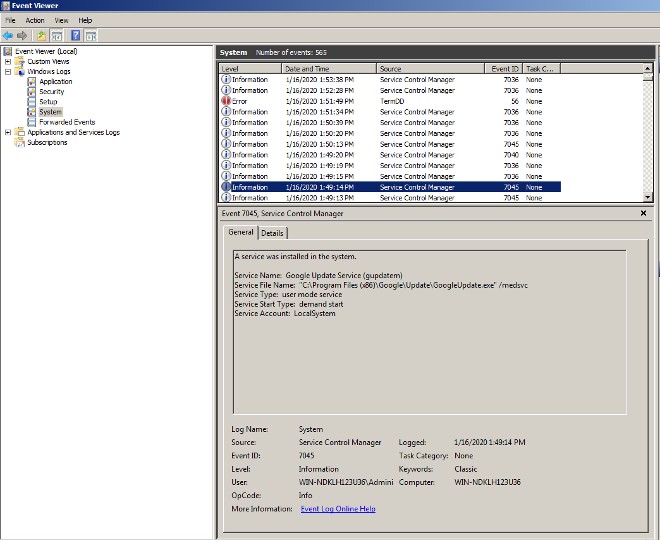
Task: Collapse the Windows Logs tree node
Action: coord(8,71)
